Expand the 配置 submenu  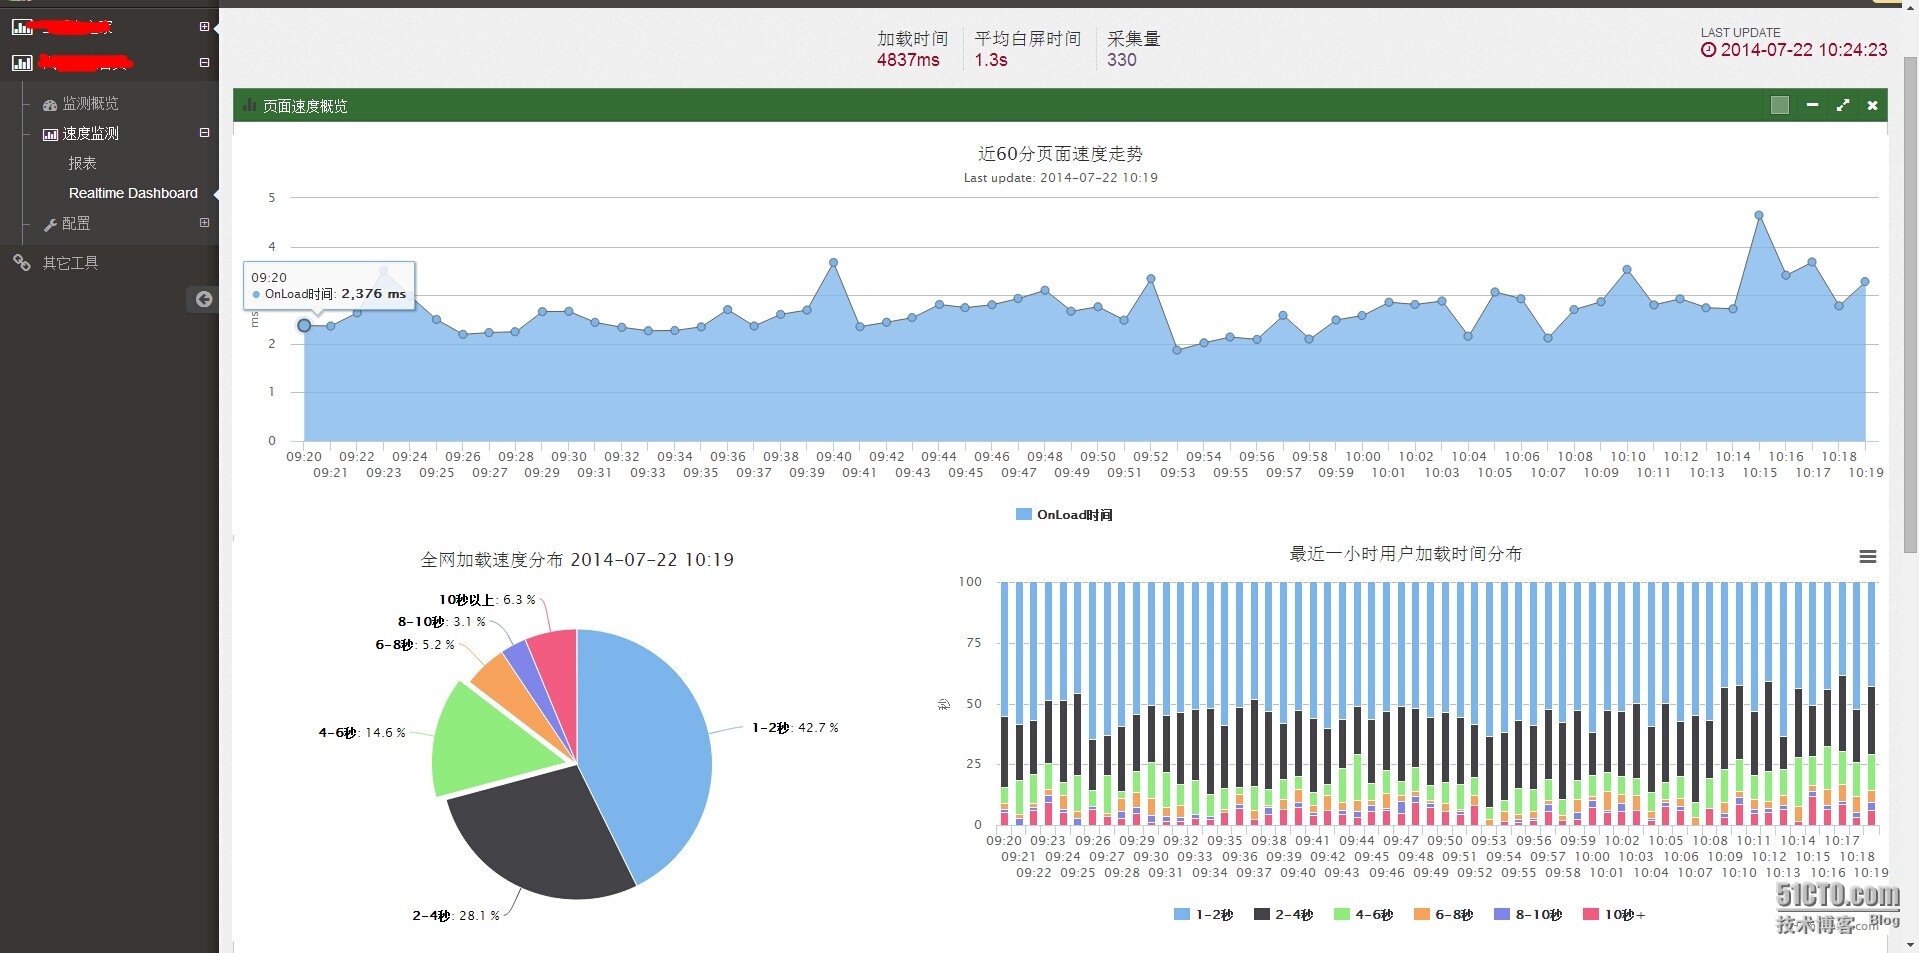(204, 223)
